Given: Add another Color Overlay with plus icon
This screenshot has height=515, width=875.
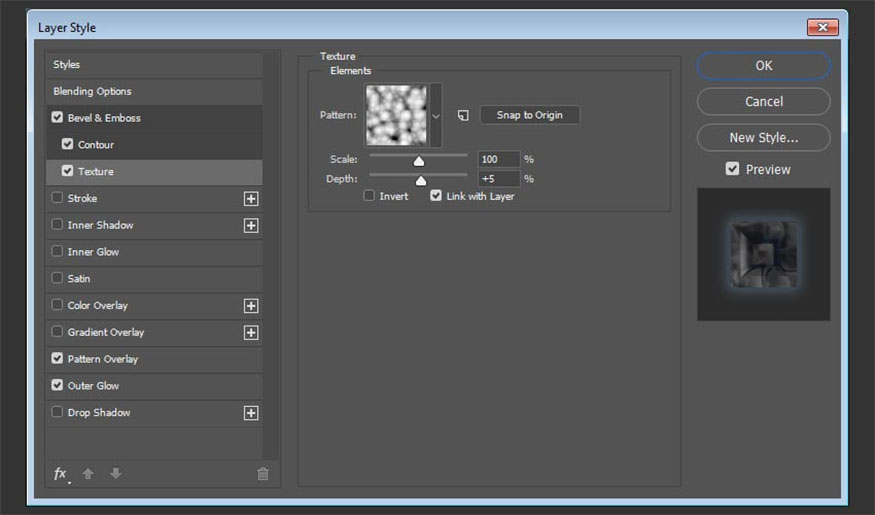Looking at the screenshot, I should pyautogui.click(x=251, y=306).
